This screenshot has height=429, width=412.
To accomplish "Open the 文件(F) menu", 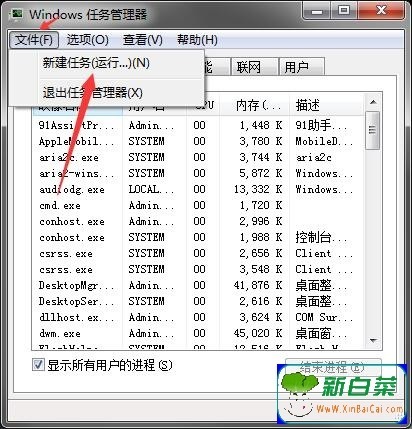I will [34, 40].
